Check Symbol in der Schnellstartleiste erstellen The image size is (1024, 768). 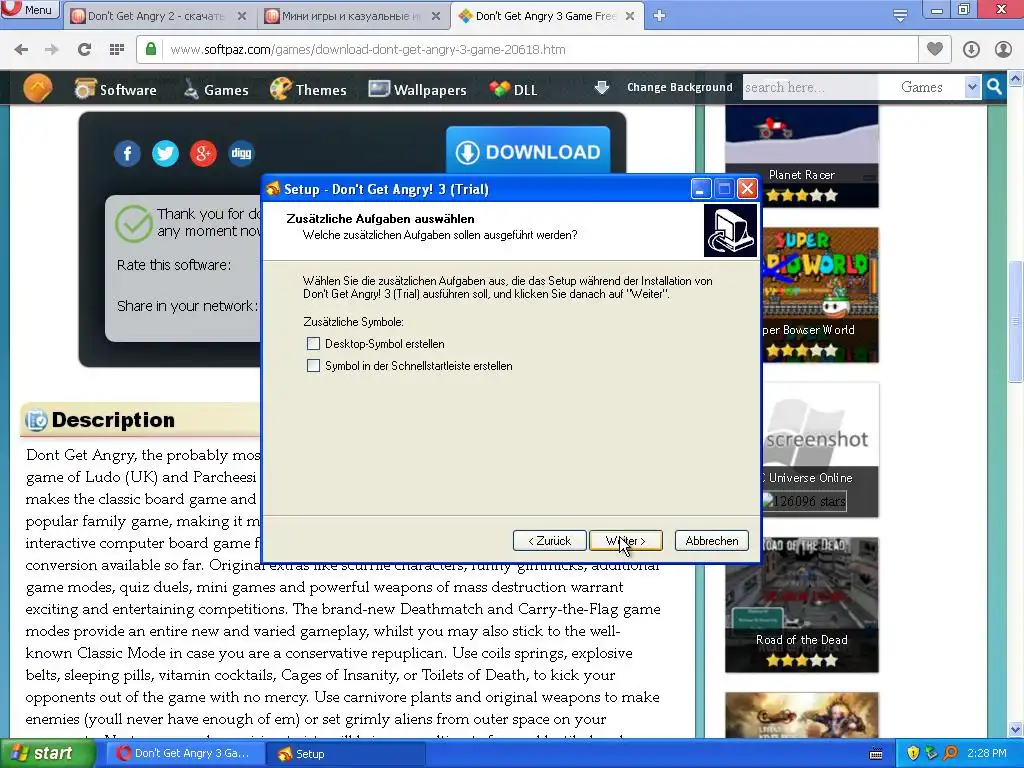point(313,366)
